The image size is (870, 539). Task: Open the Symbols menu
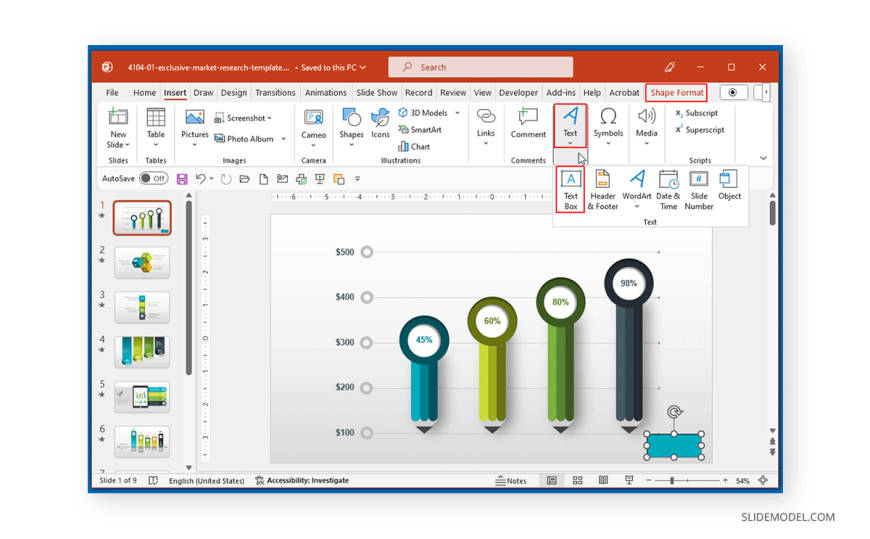(608, 127)
